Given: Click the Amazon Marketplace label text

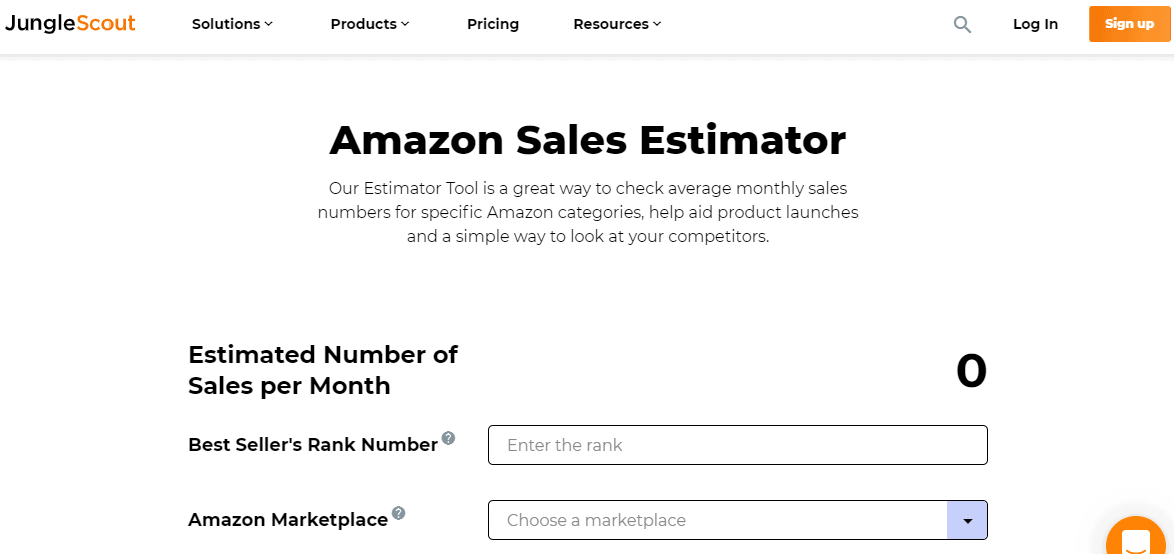Looking at the screenshot, I should point(288,520).
